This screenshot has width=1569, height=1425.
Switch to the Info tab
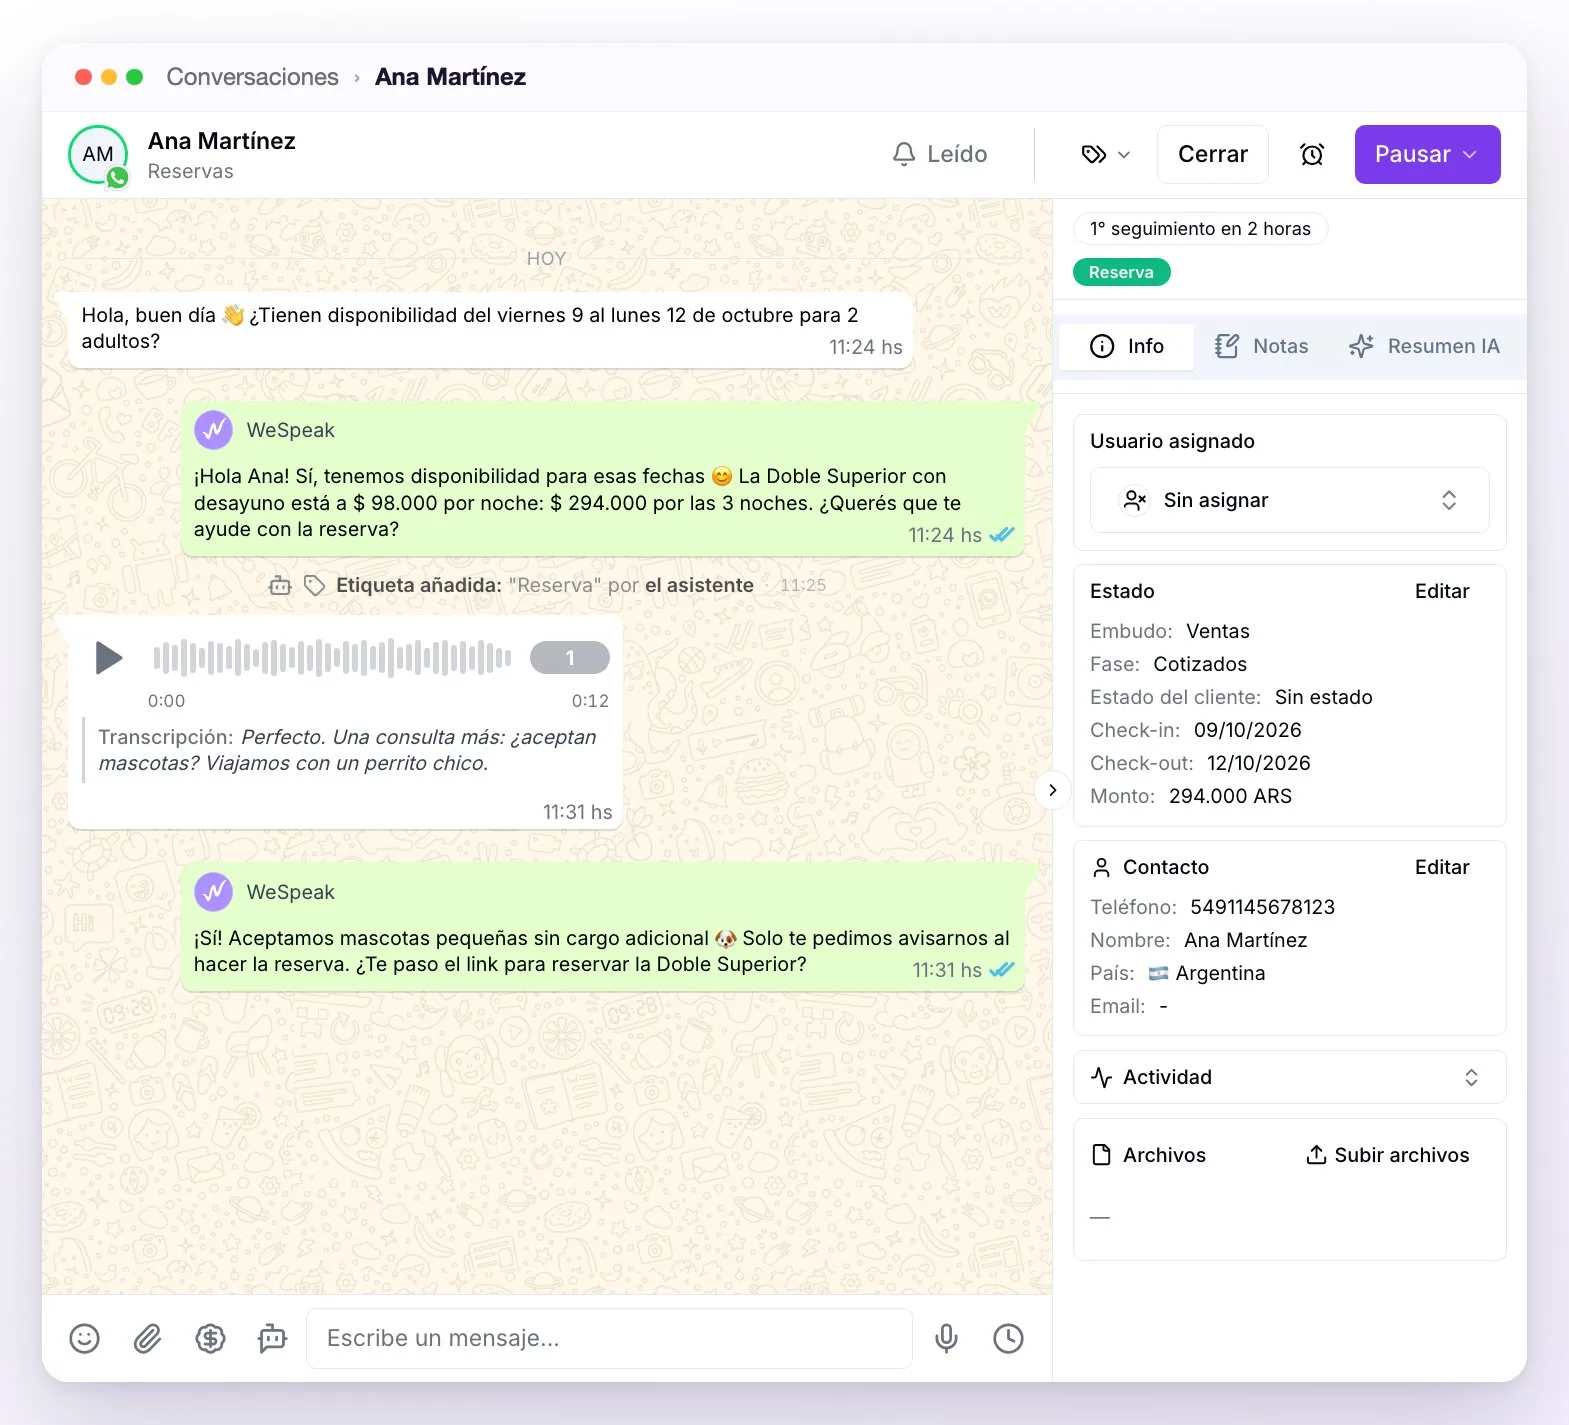tap(1127, 346)
